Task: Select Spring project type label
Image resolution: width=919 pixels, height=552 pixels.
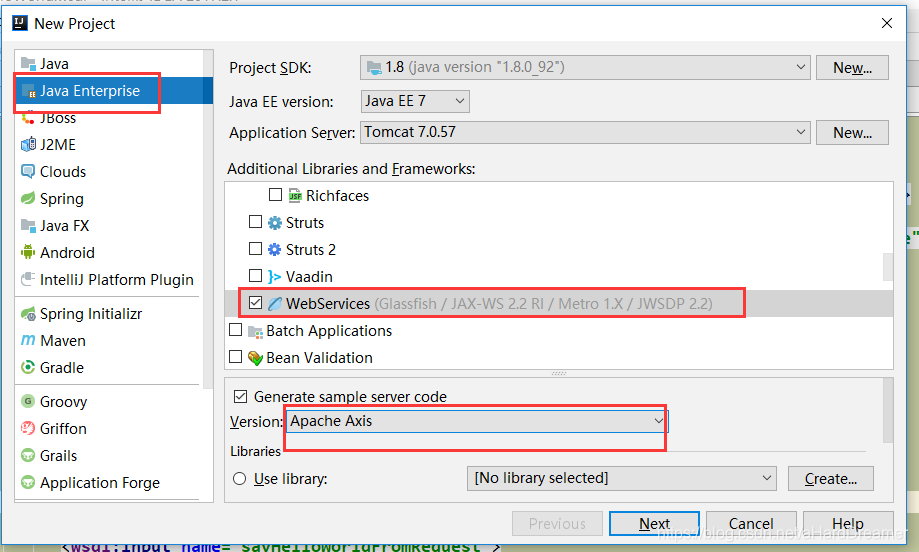Action: [62, 199]
